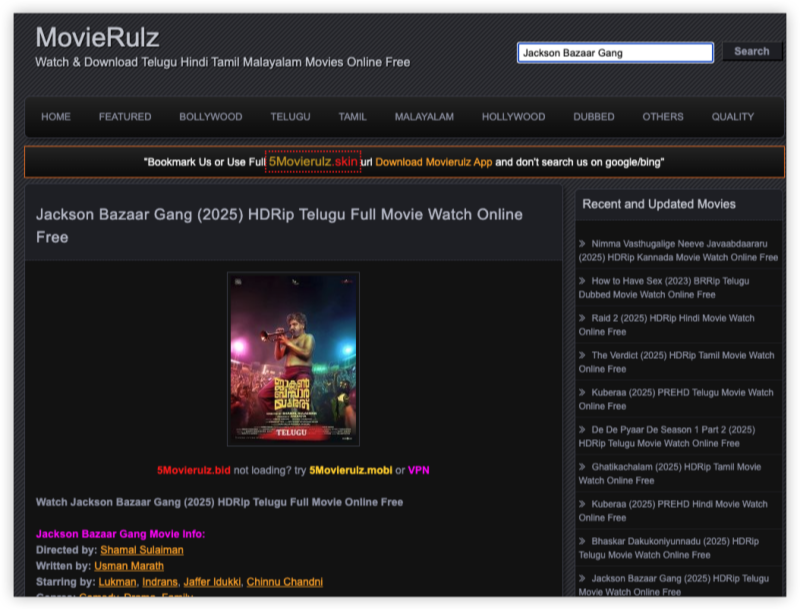Click the MovieRulz site title
The height and width of the screenshot is (611, 800).
click(x=97, y=37)
